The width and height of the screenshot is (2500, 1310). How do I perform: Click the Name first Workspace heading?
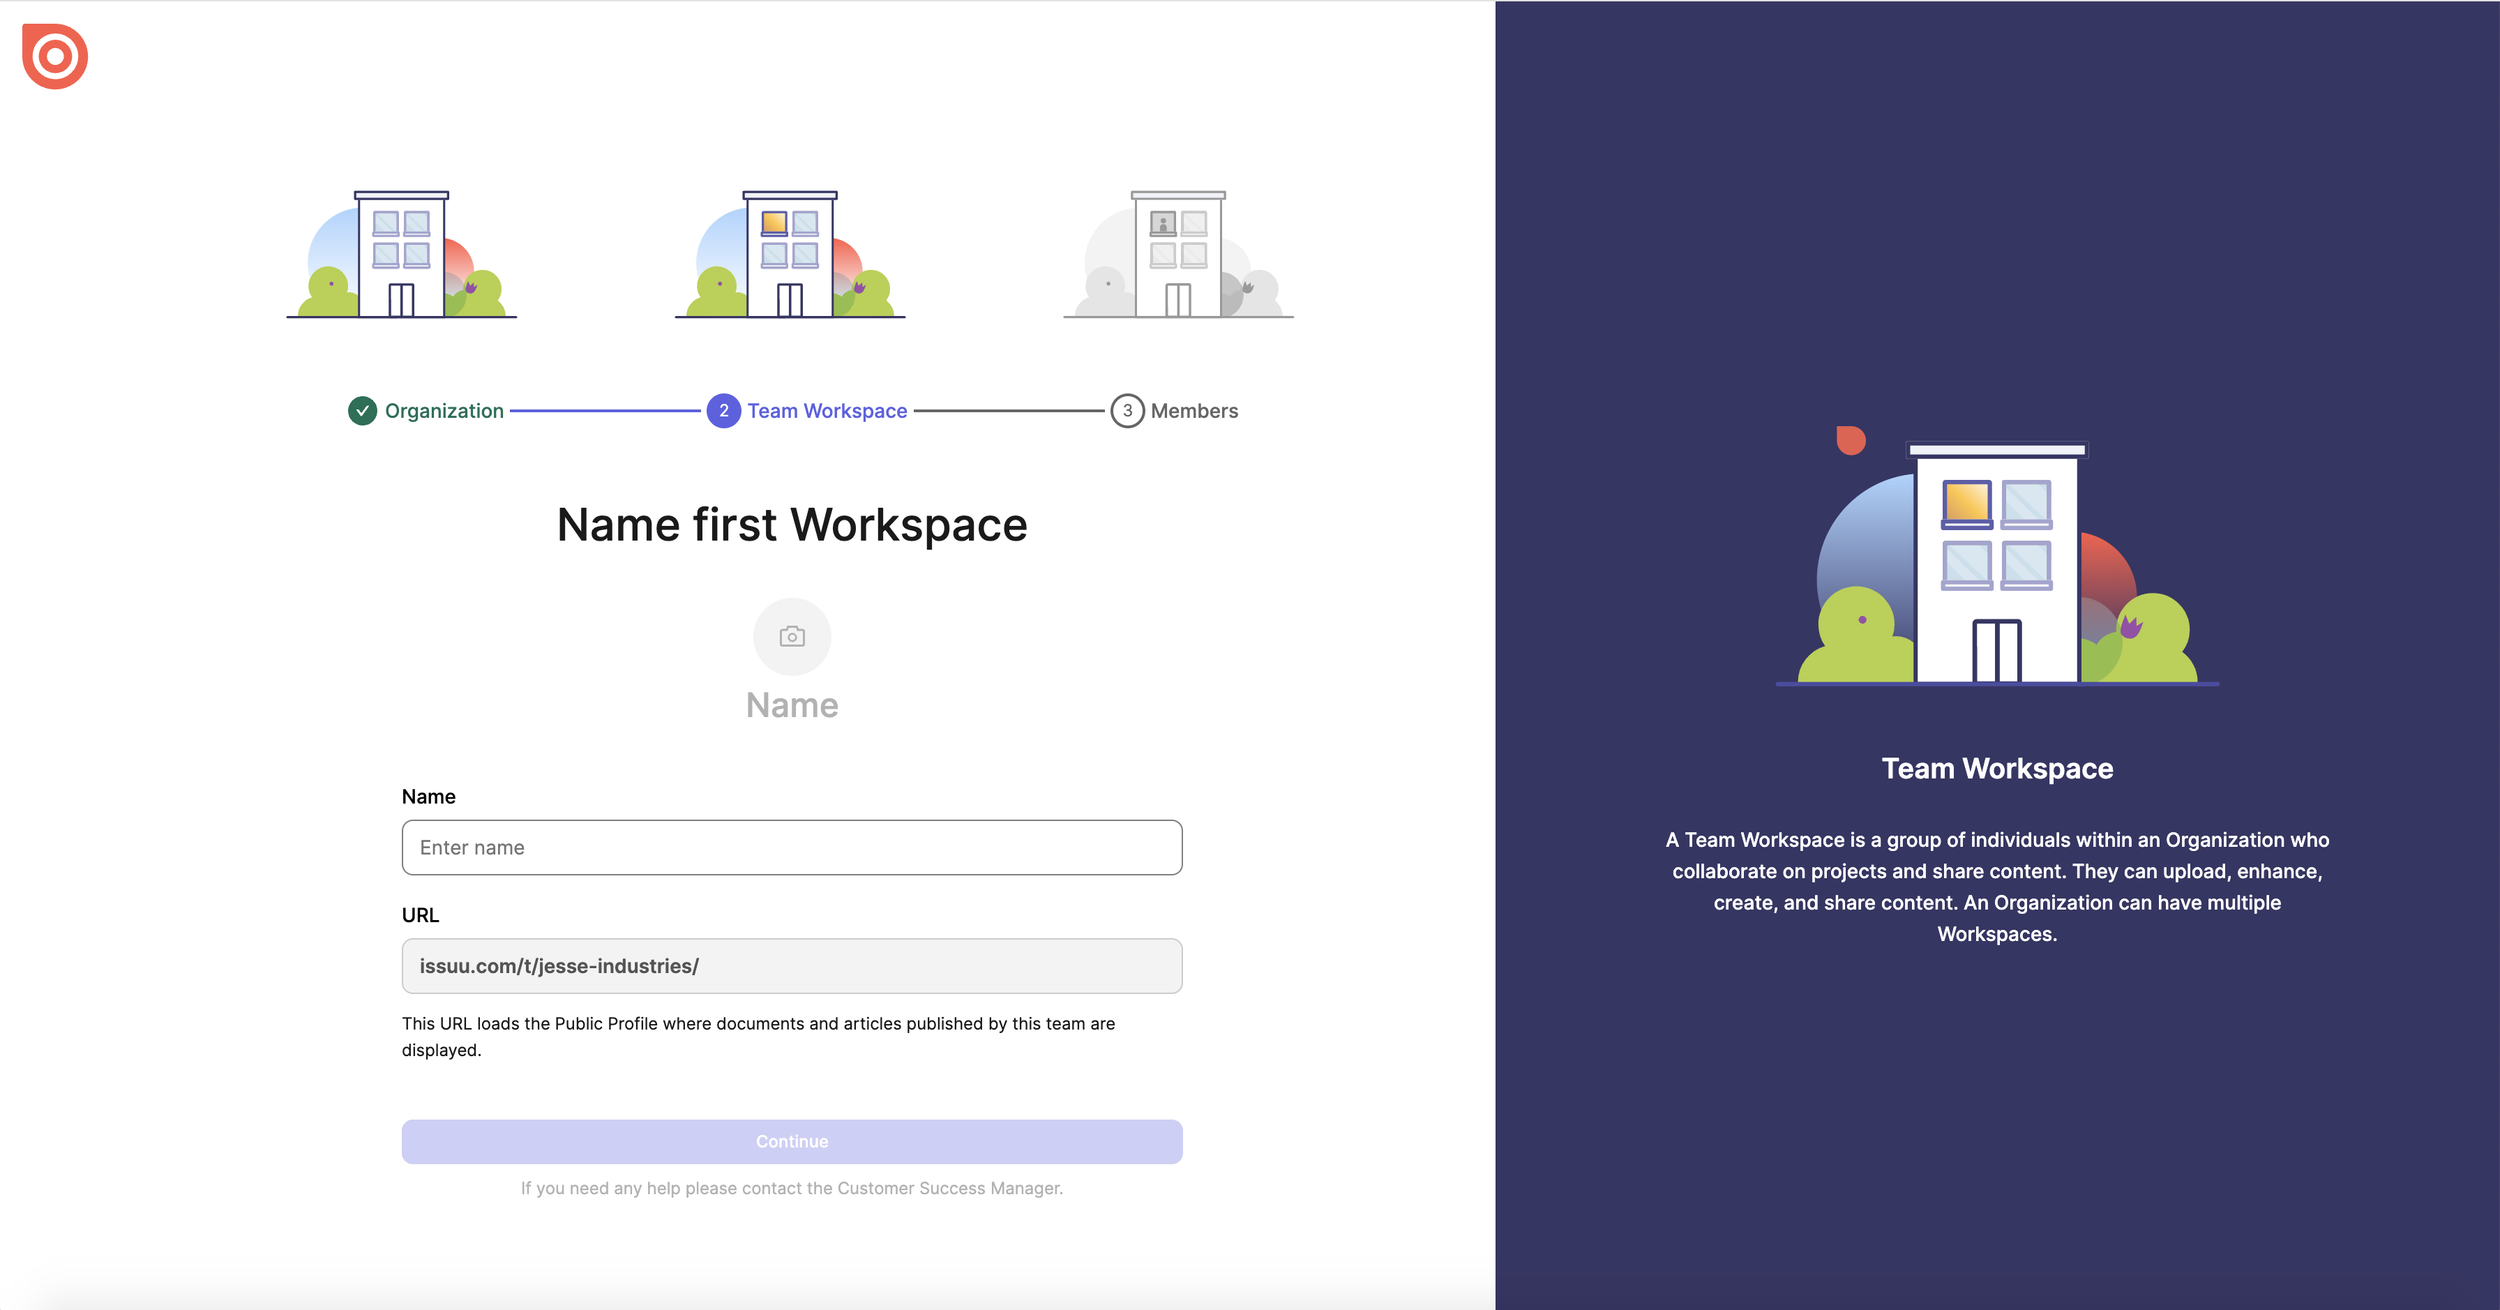coord(792,525)
